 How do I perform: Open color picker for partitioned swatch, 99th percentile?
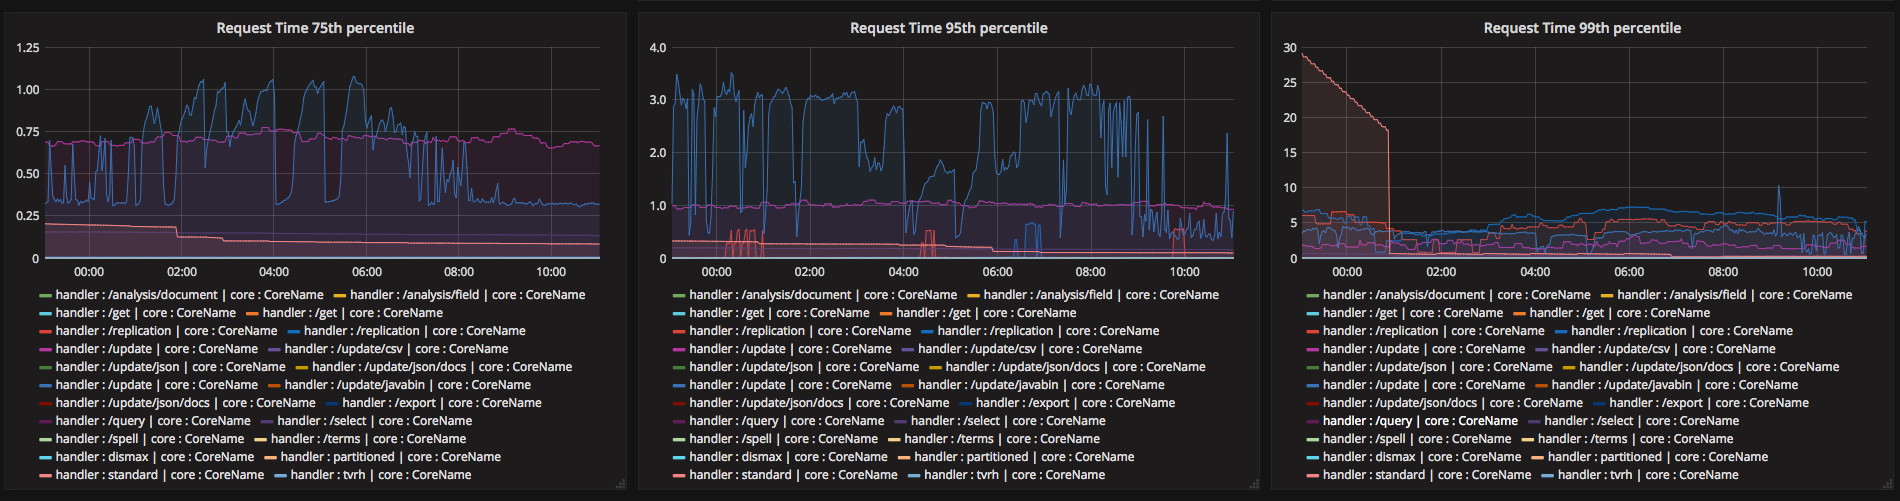coord(1537,457)
